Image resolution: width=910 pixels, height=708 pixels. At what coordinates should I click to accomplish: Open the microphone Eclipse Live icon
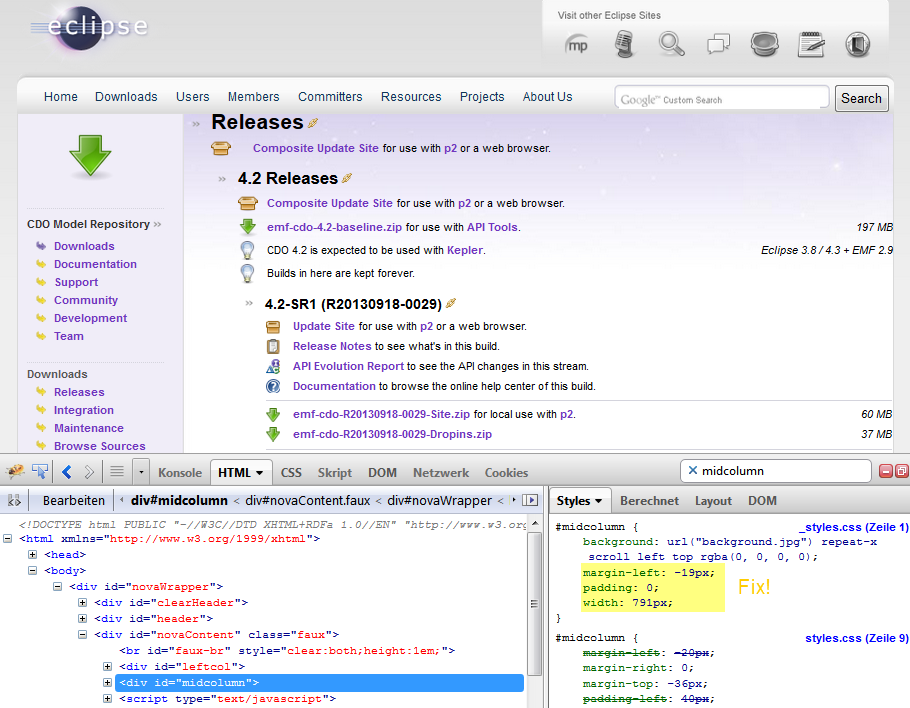[x=624, y=45]
